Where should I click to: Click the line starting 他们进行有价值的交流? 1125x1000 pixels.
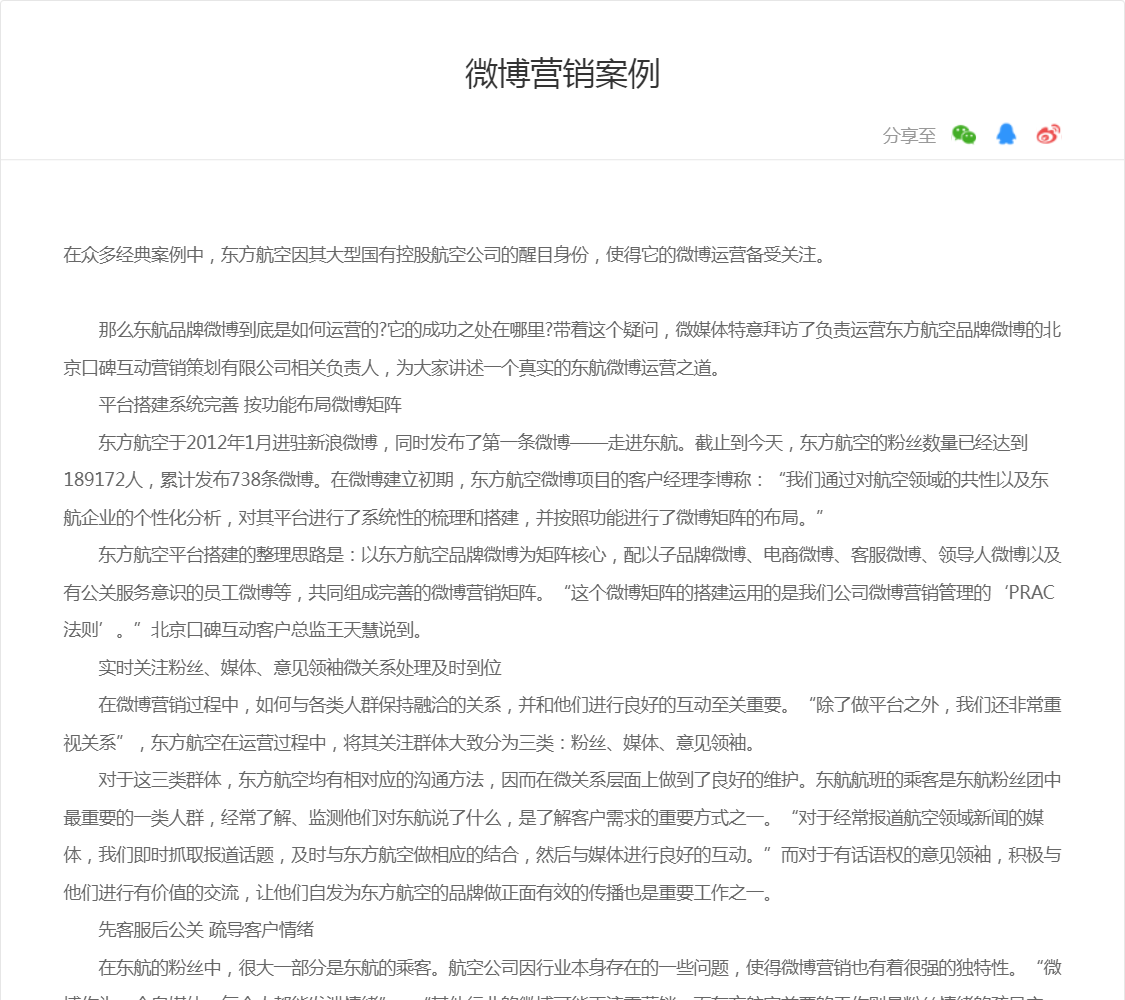420,892
